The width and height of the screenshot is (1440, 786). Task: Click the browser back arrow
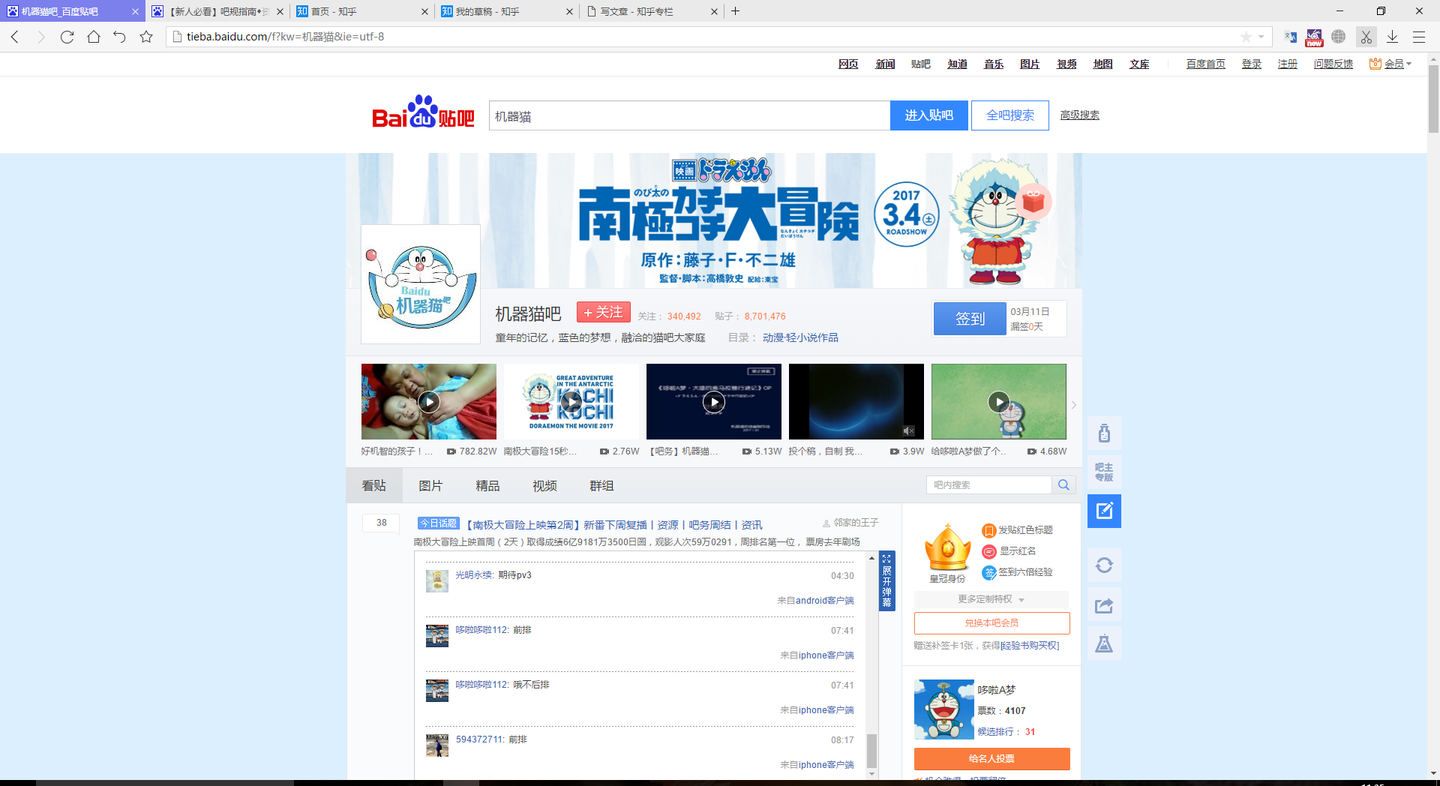pyautogui.click(x=15, y=37)
